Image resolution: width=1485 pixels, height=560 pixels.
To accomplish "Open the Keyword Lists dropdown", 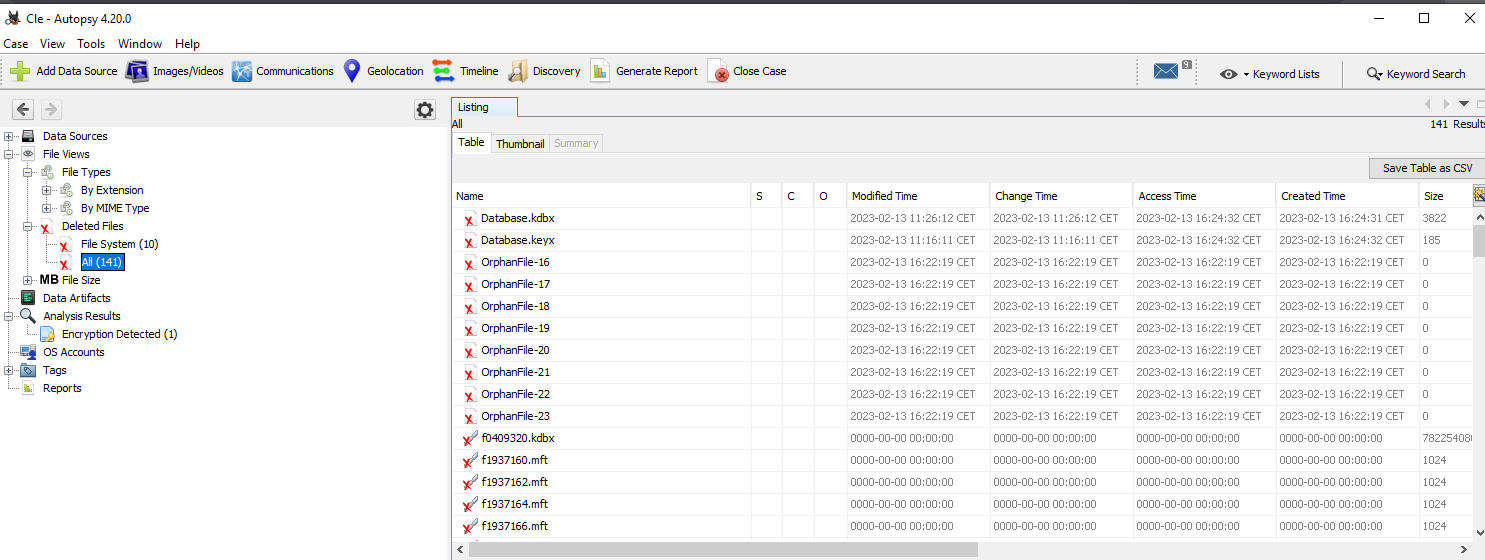I will 1270,74.
